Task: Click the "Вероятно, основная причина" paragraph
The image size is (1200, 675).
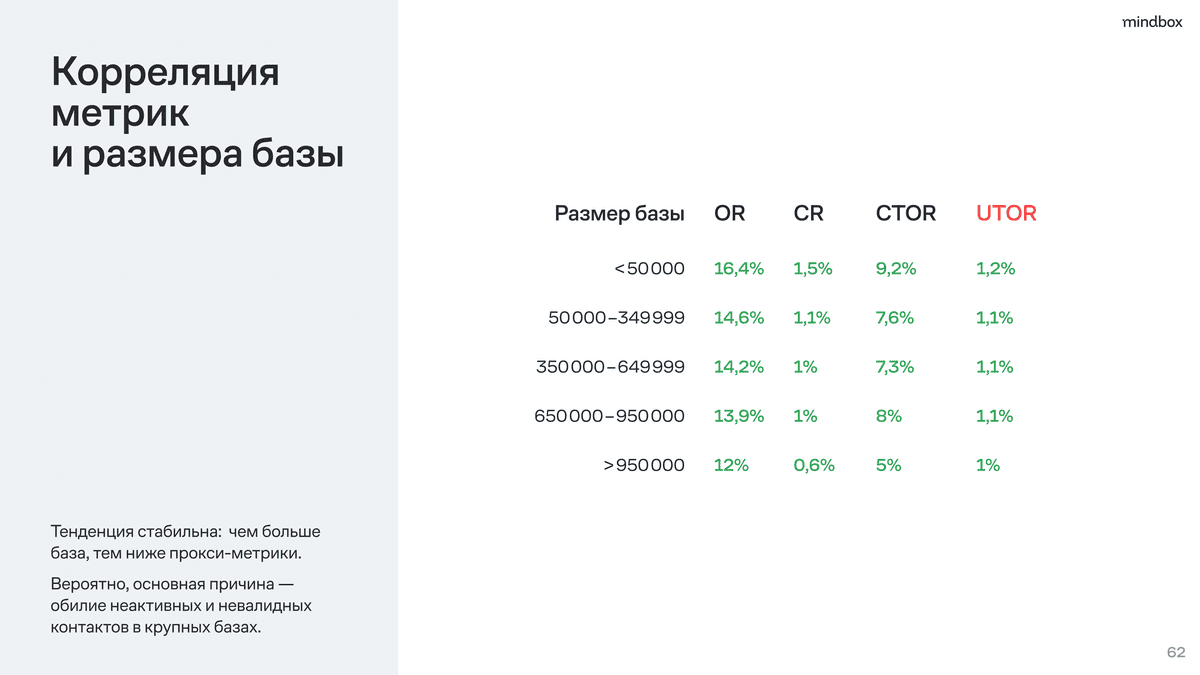Action: pyautogui.click(x=181, y=605)
